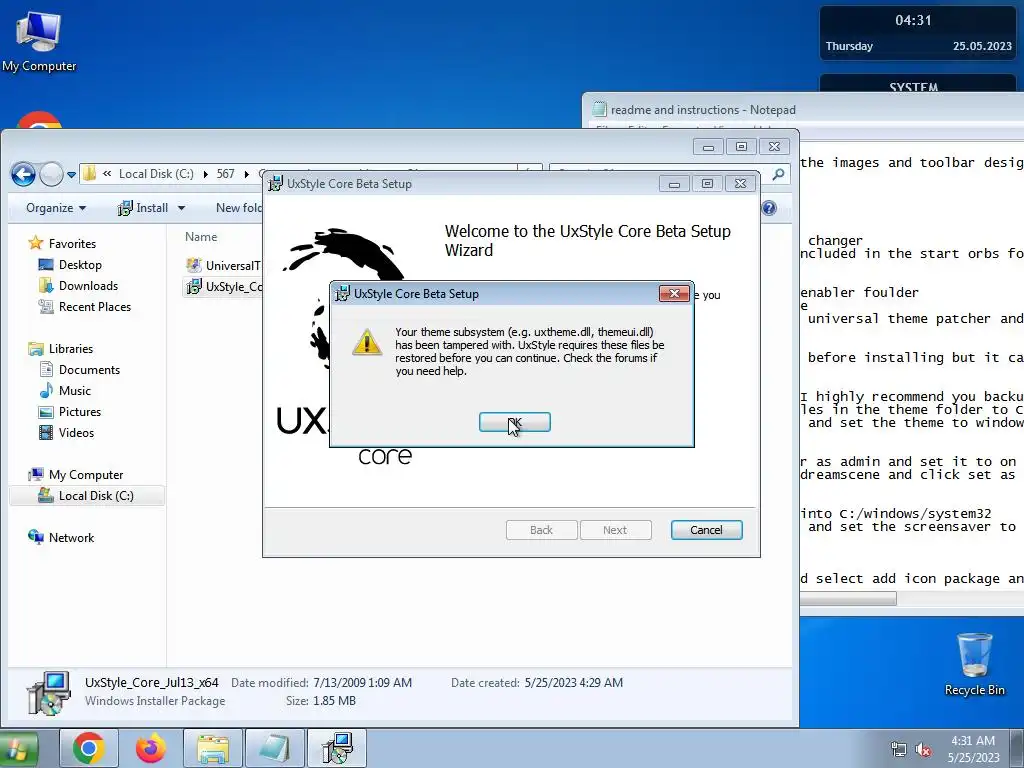Click the network tray icon
Screen dimensions: 1024x768
coord(899,750)
